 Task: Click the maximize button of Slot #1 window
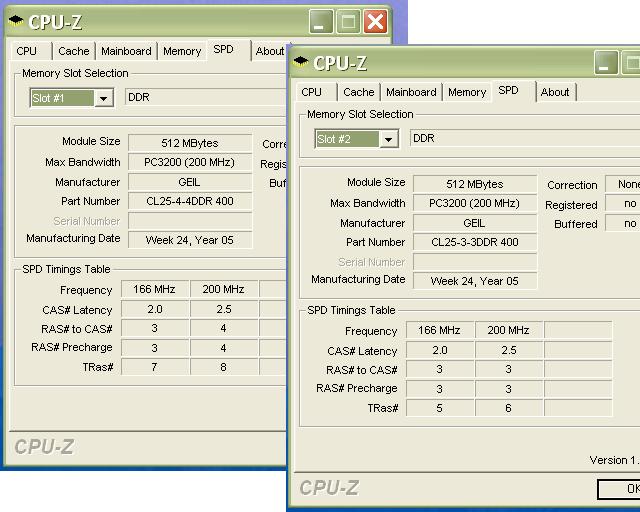348,22
